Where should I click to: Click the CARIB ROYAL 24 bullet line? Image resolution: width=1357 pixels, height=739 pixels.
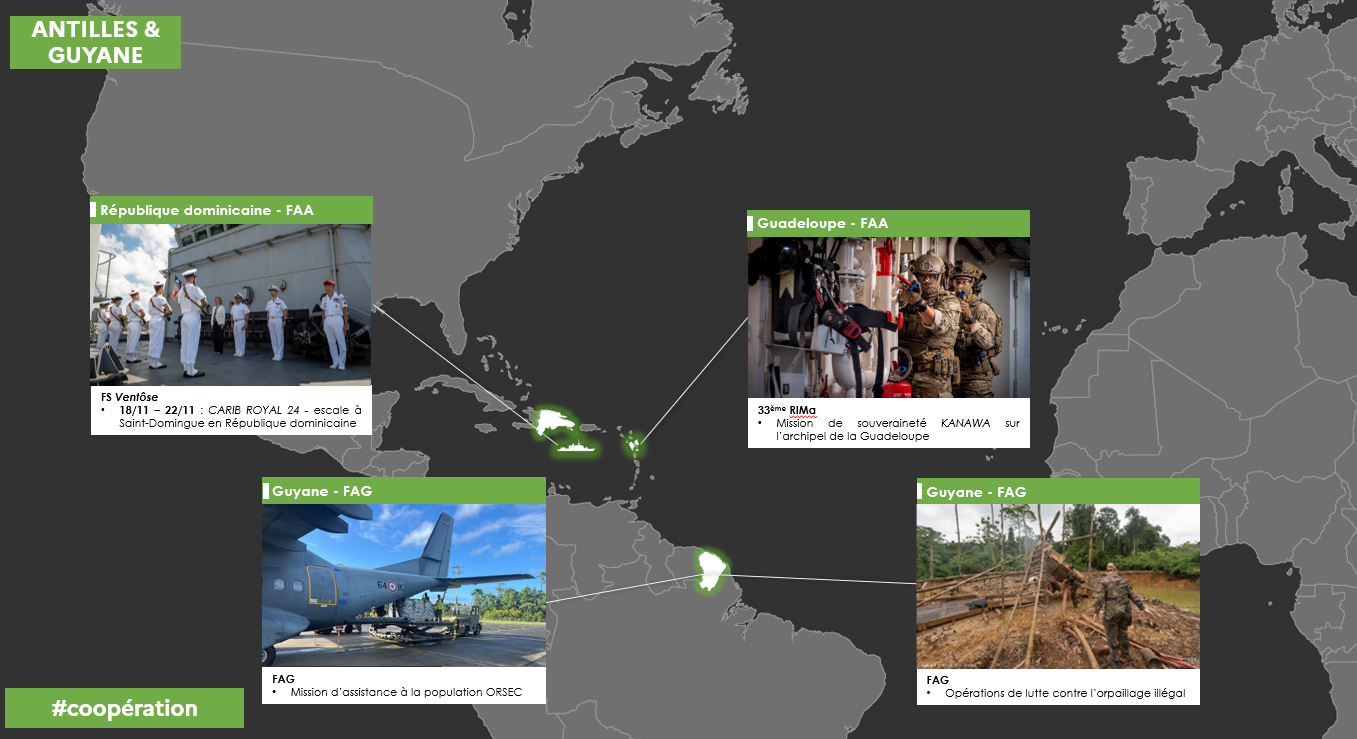pyautogui.click(x=232, y=416)
